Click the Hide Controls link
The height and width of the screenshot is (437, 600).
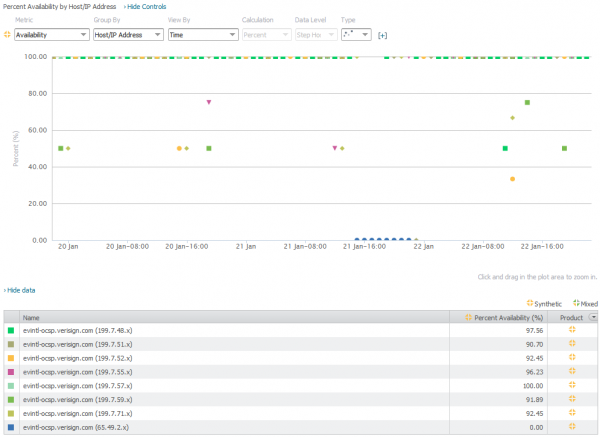147,7
